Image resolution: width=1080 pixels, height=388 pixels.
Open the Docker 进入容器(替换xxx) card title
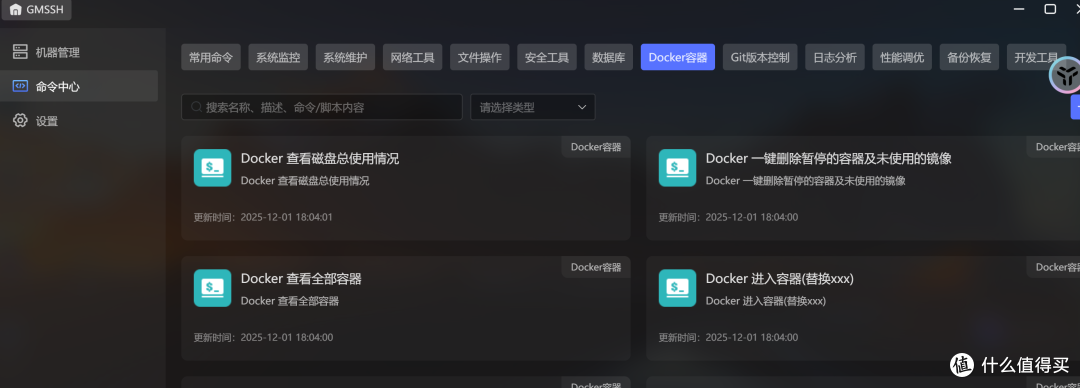tap(780, 279)
